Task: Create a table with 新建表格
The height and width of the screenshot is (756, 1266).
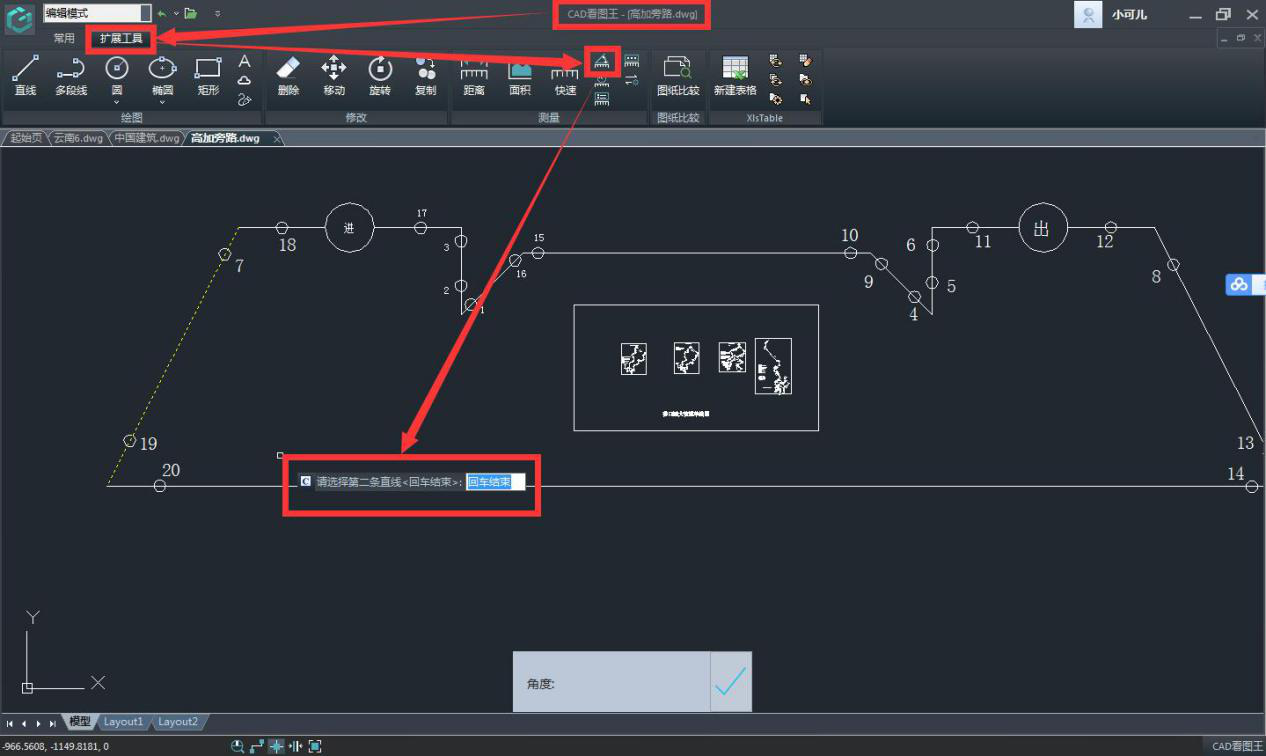Action: (734, 76)
